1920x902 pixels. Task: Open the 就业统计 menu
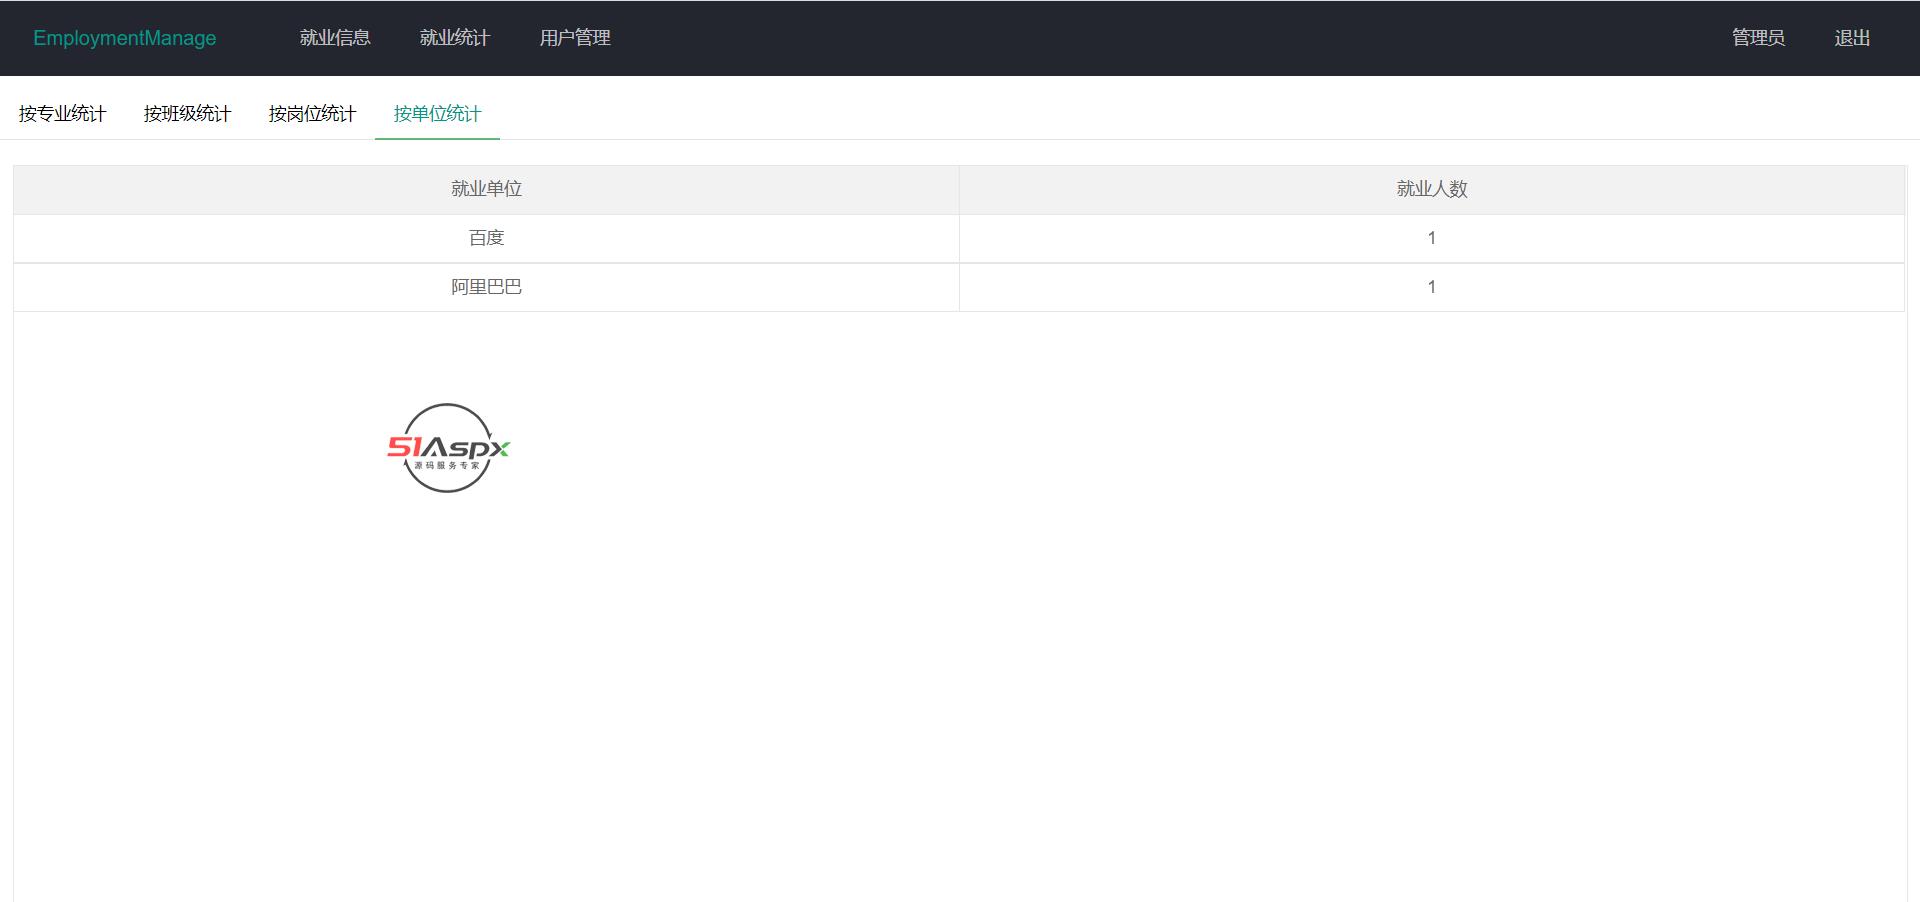pos(455,38)
